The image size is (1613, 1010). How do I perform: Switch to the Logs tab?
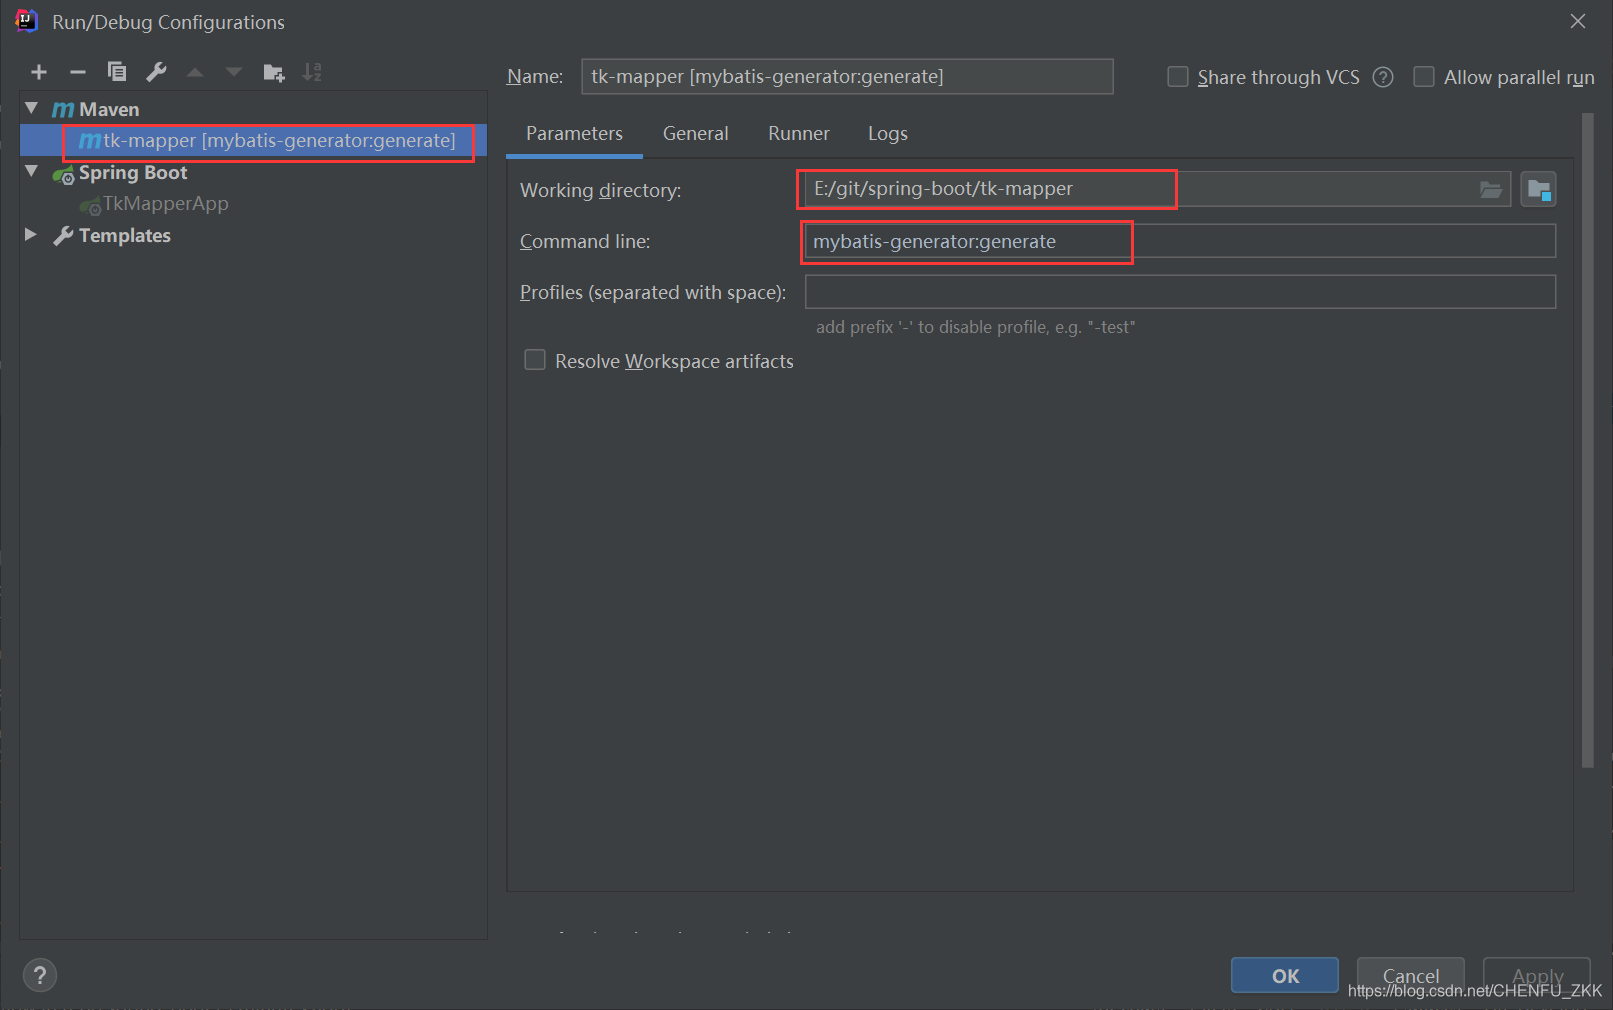point(888,134)
